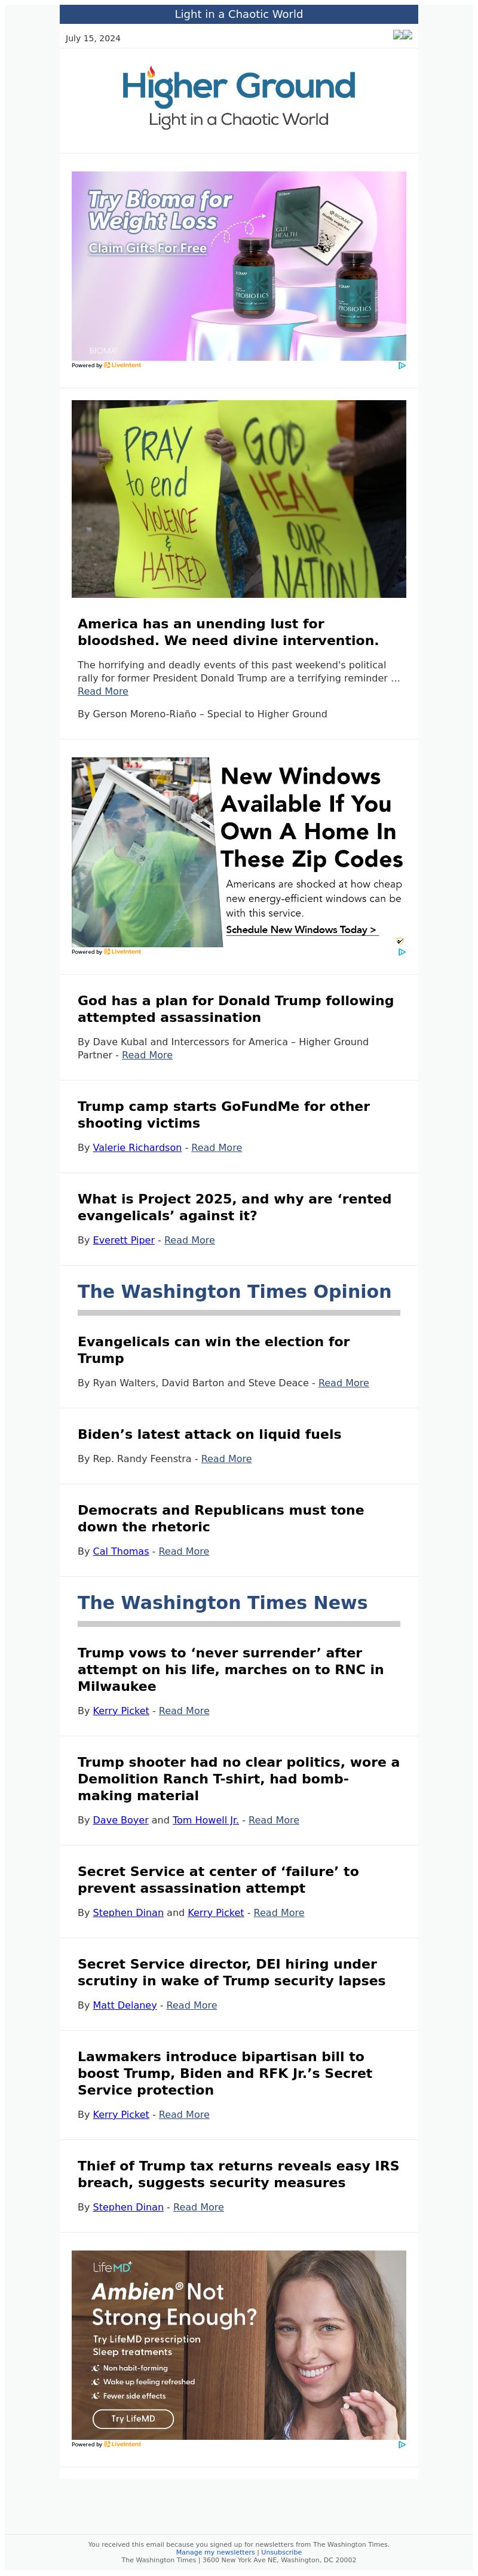Open Everett Piper author link

click(124, 1239)
